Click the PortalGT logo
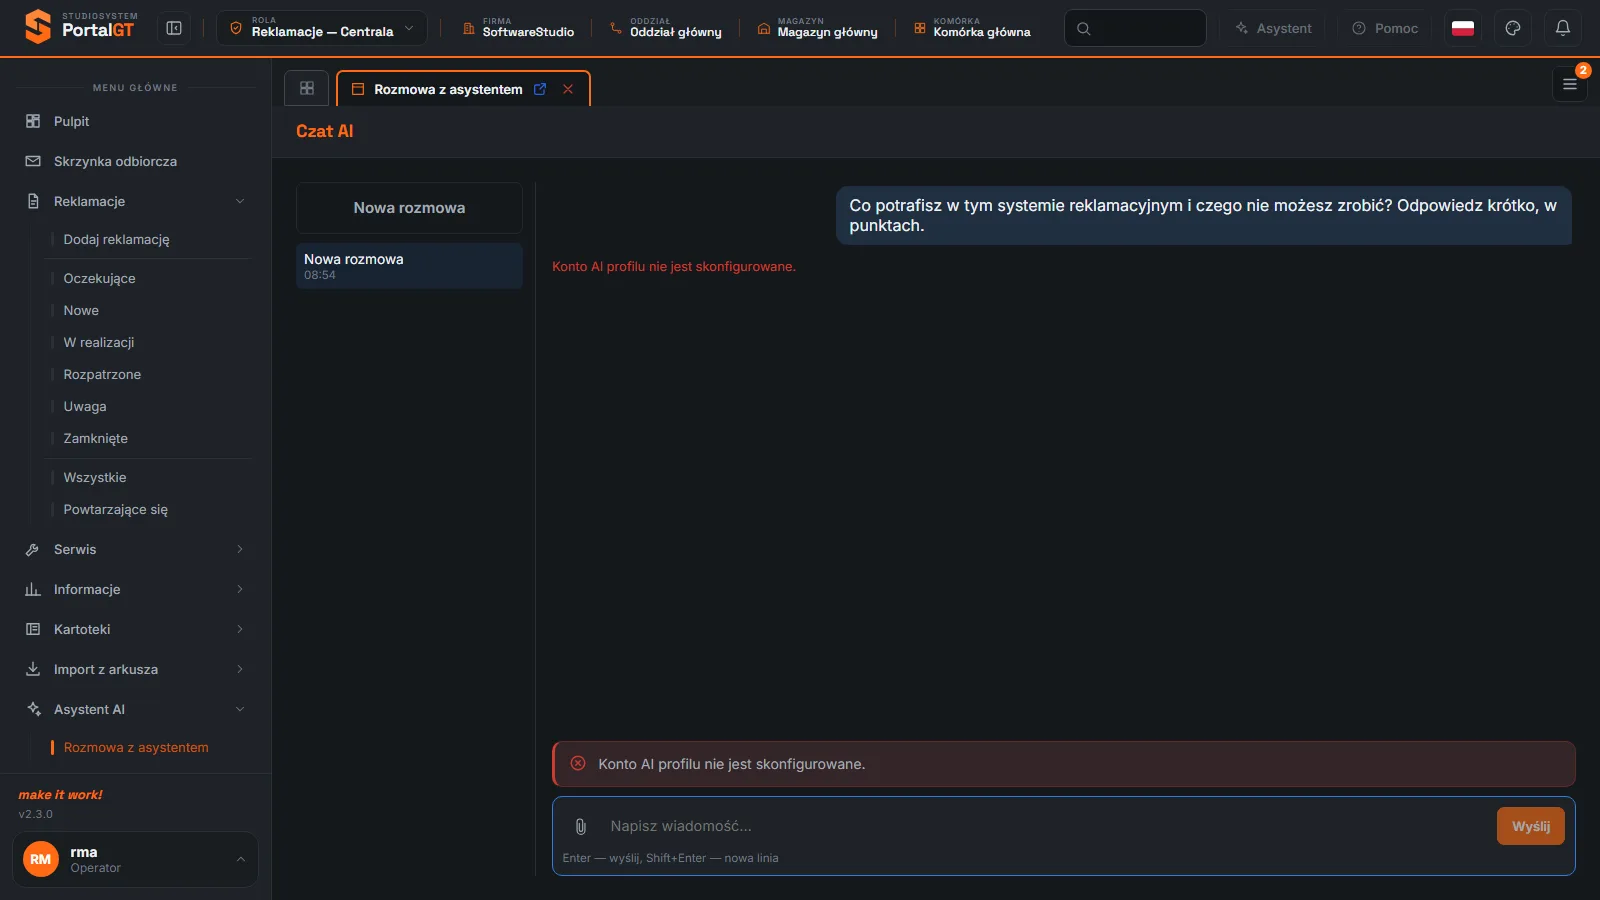The height and width of the screenshot is (900, 1600). coord(81,27)
